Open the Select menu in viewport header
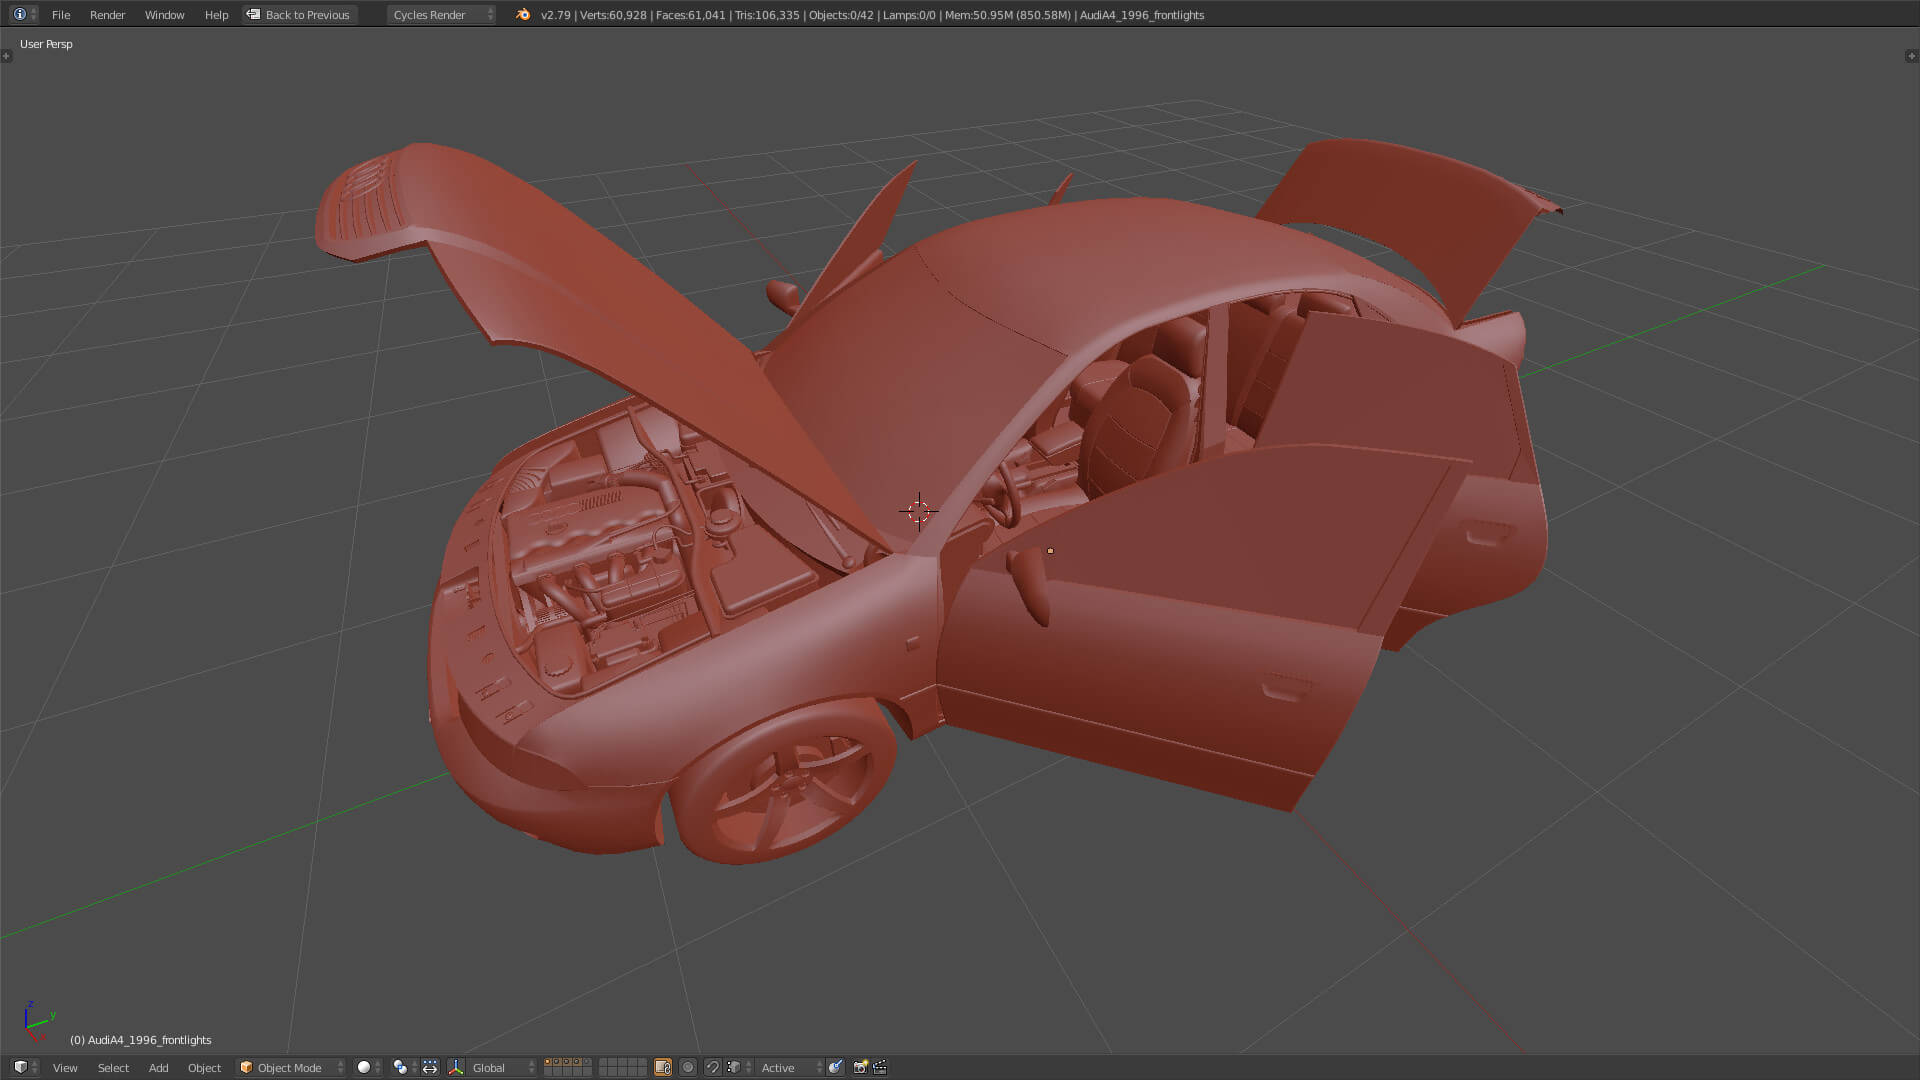 (x=113, y=1067)
